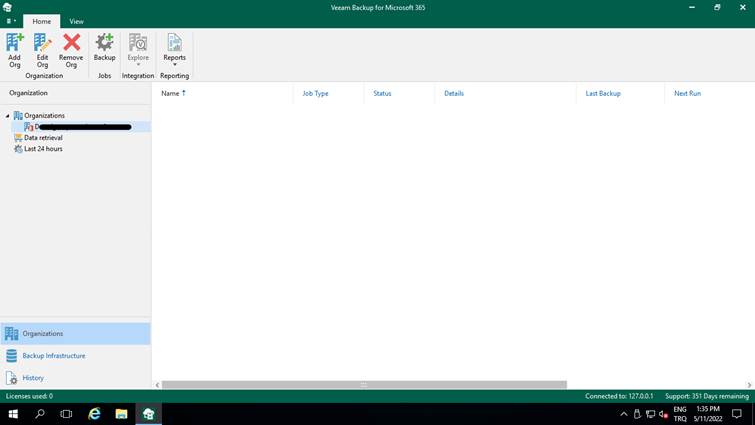Click the scroll left arrow
Image resolution: width=755 pixels, height=425 pixels.
click(x=157, y=385)
